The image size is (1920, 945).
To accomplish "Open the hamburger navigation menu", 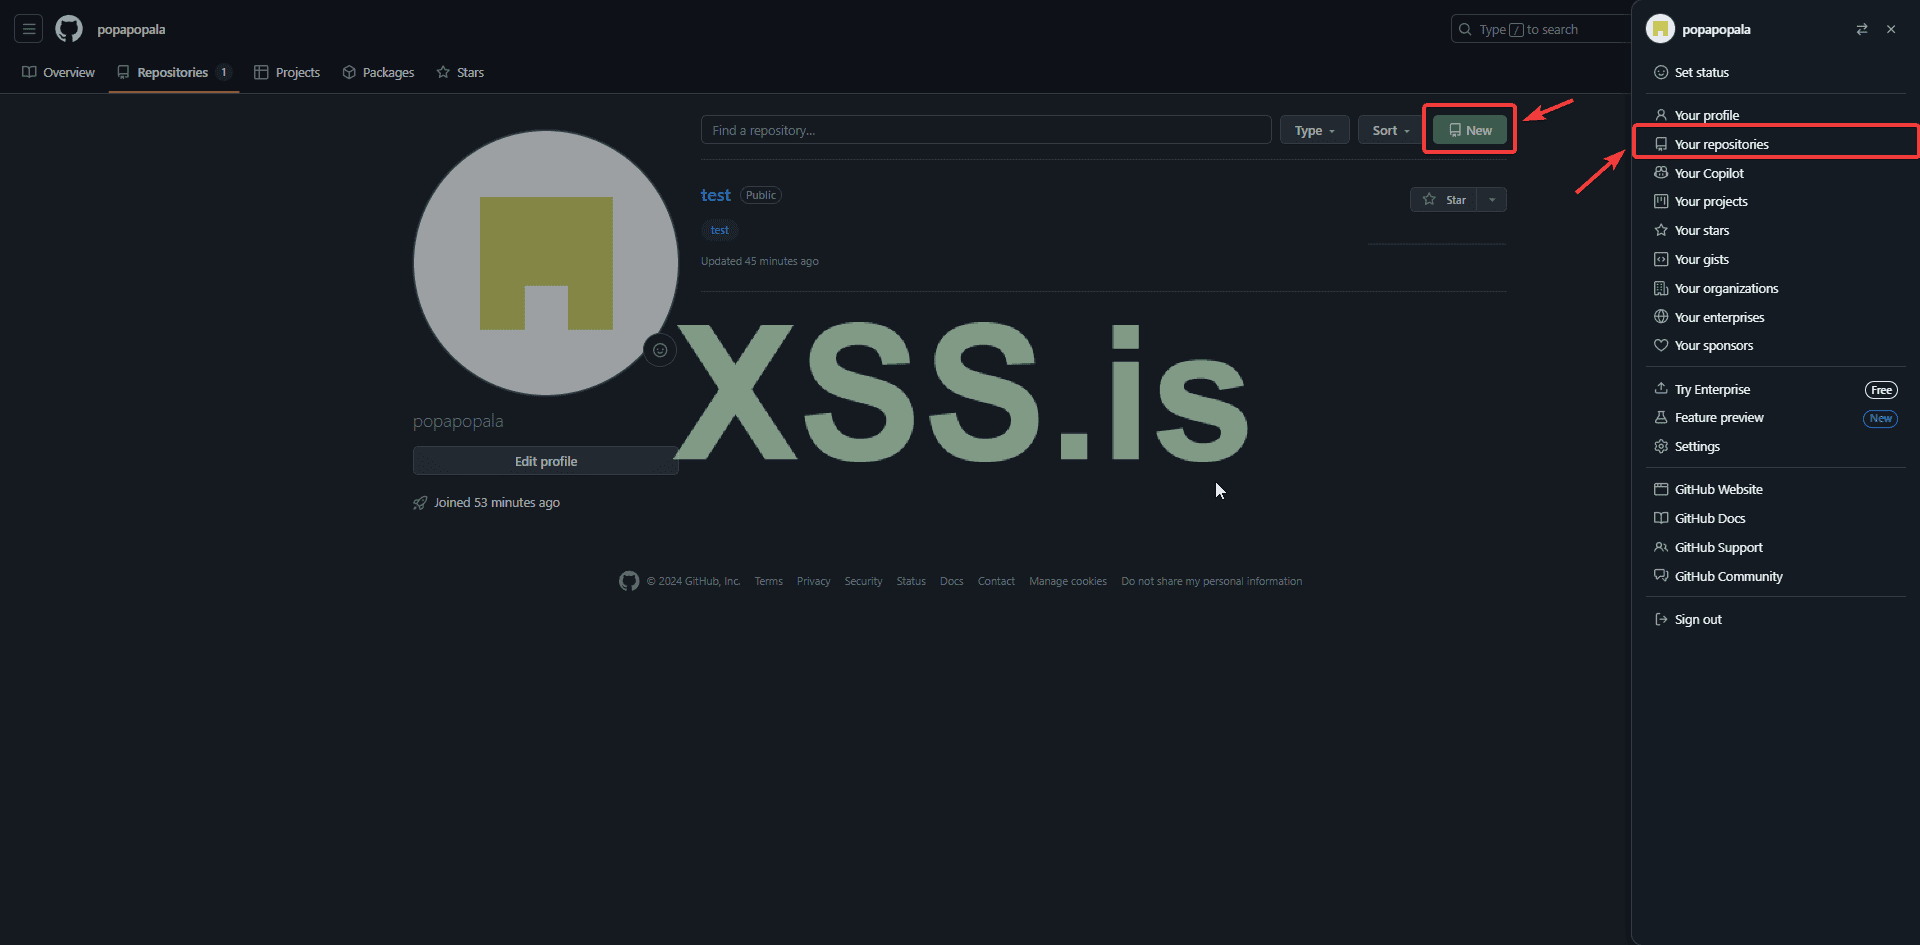I will point(29,29).
